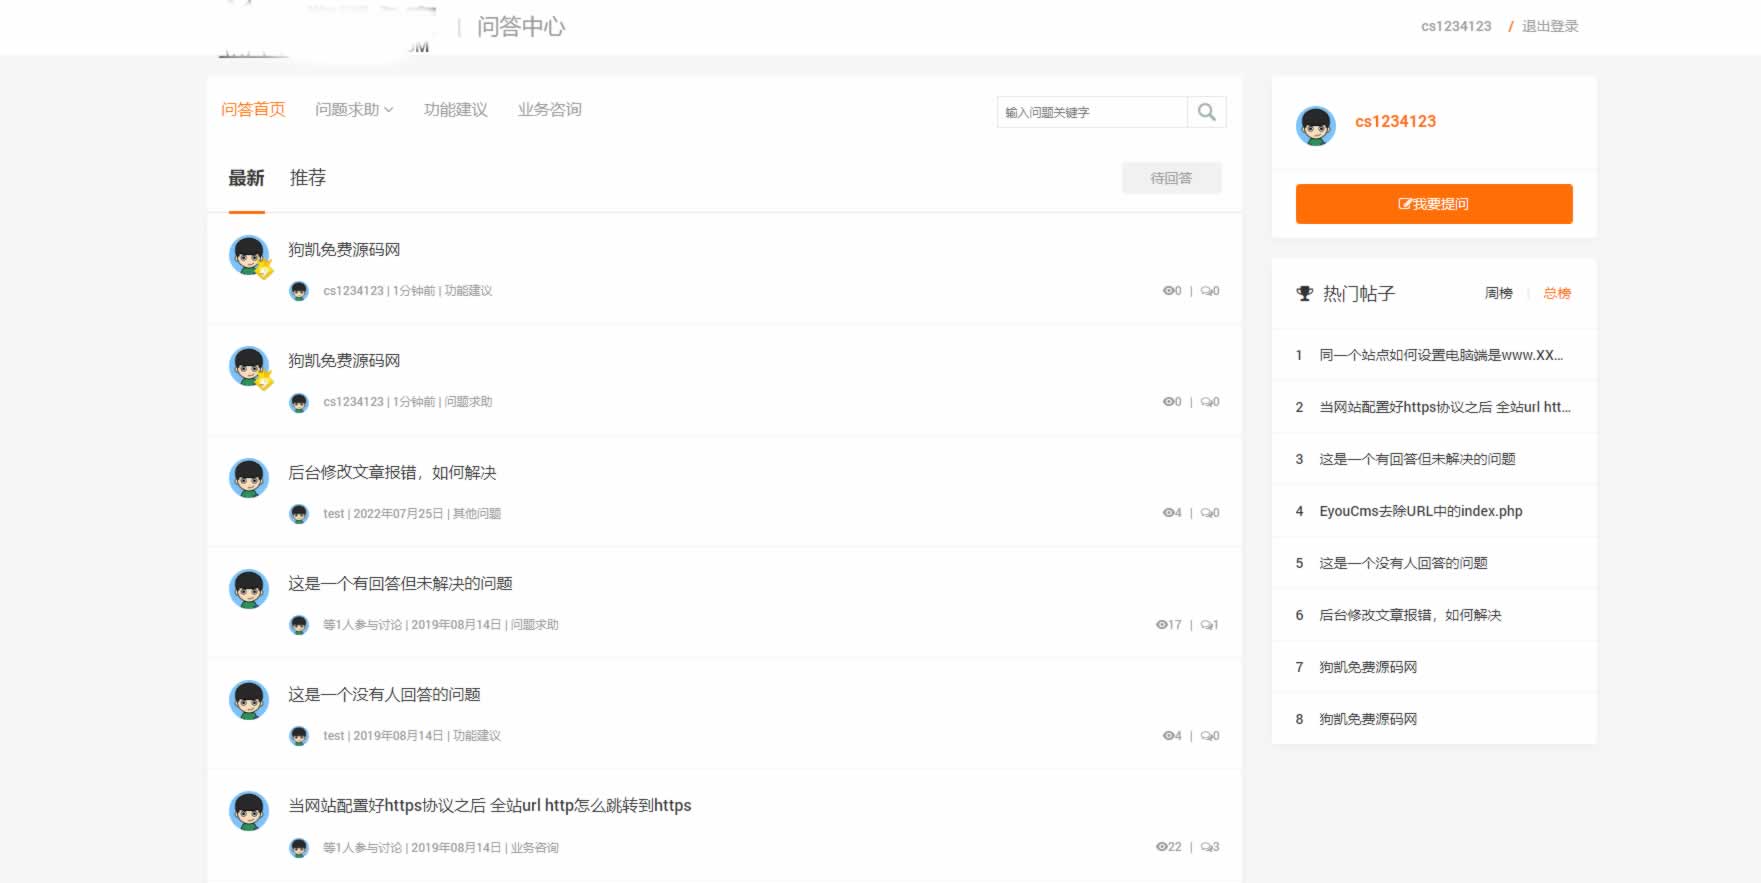The image size is (1761, 883).
Task: Open the 功能建议 navigation item
Action: click(x=455, y=110)
